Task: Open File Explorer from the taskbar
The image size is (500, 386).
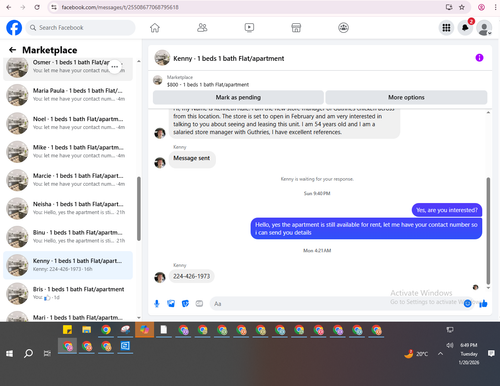Action: [x=87, y=330]
